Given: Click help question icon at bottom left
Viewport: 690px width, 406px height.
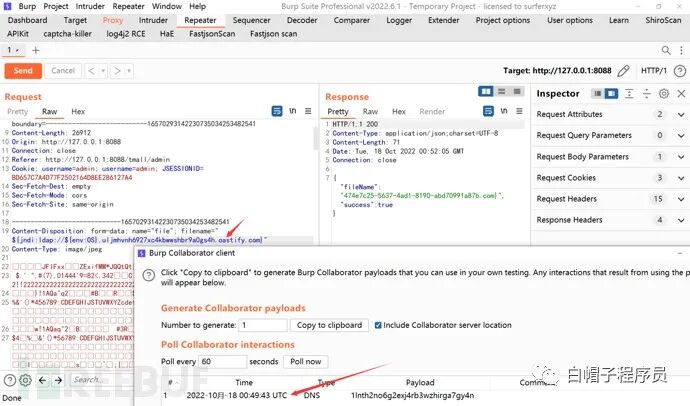Looking at the screenshot, I should pyautogui.click(x=10, y=380).
